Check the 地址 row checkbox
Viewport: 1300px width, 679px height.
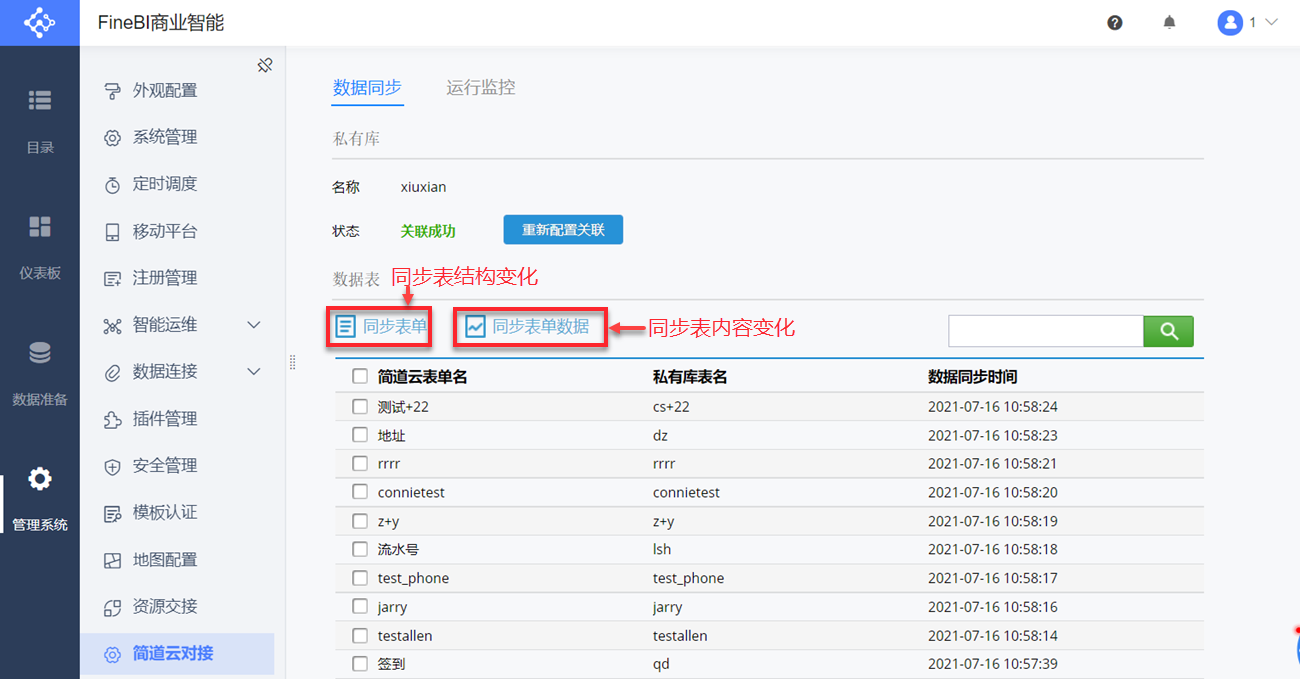point(360,435)
